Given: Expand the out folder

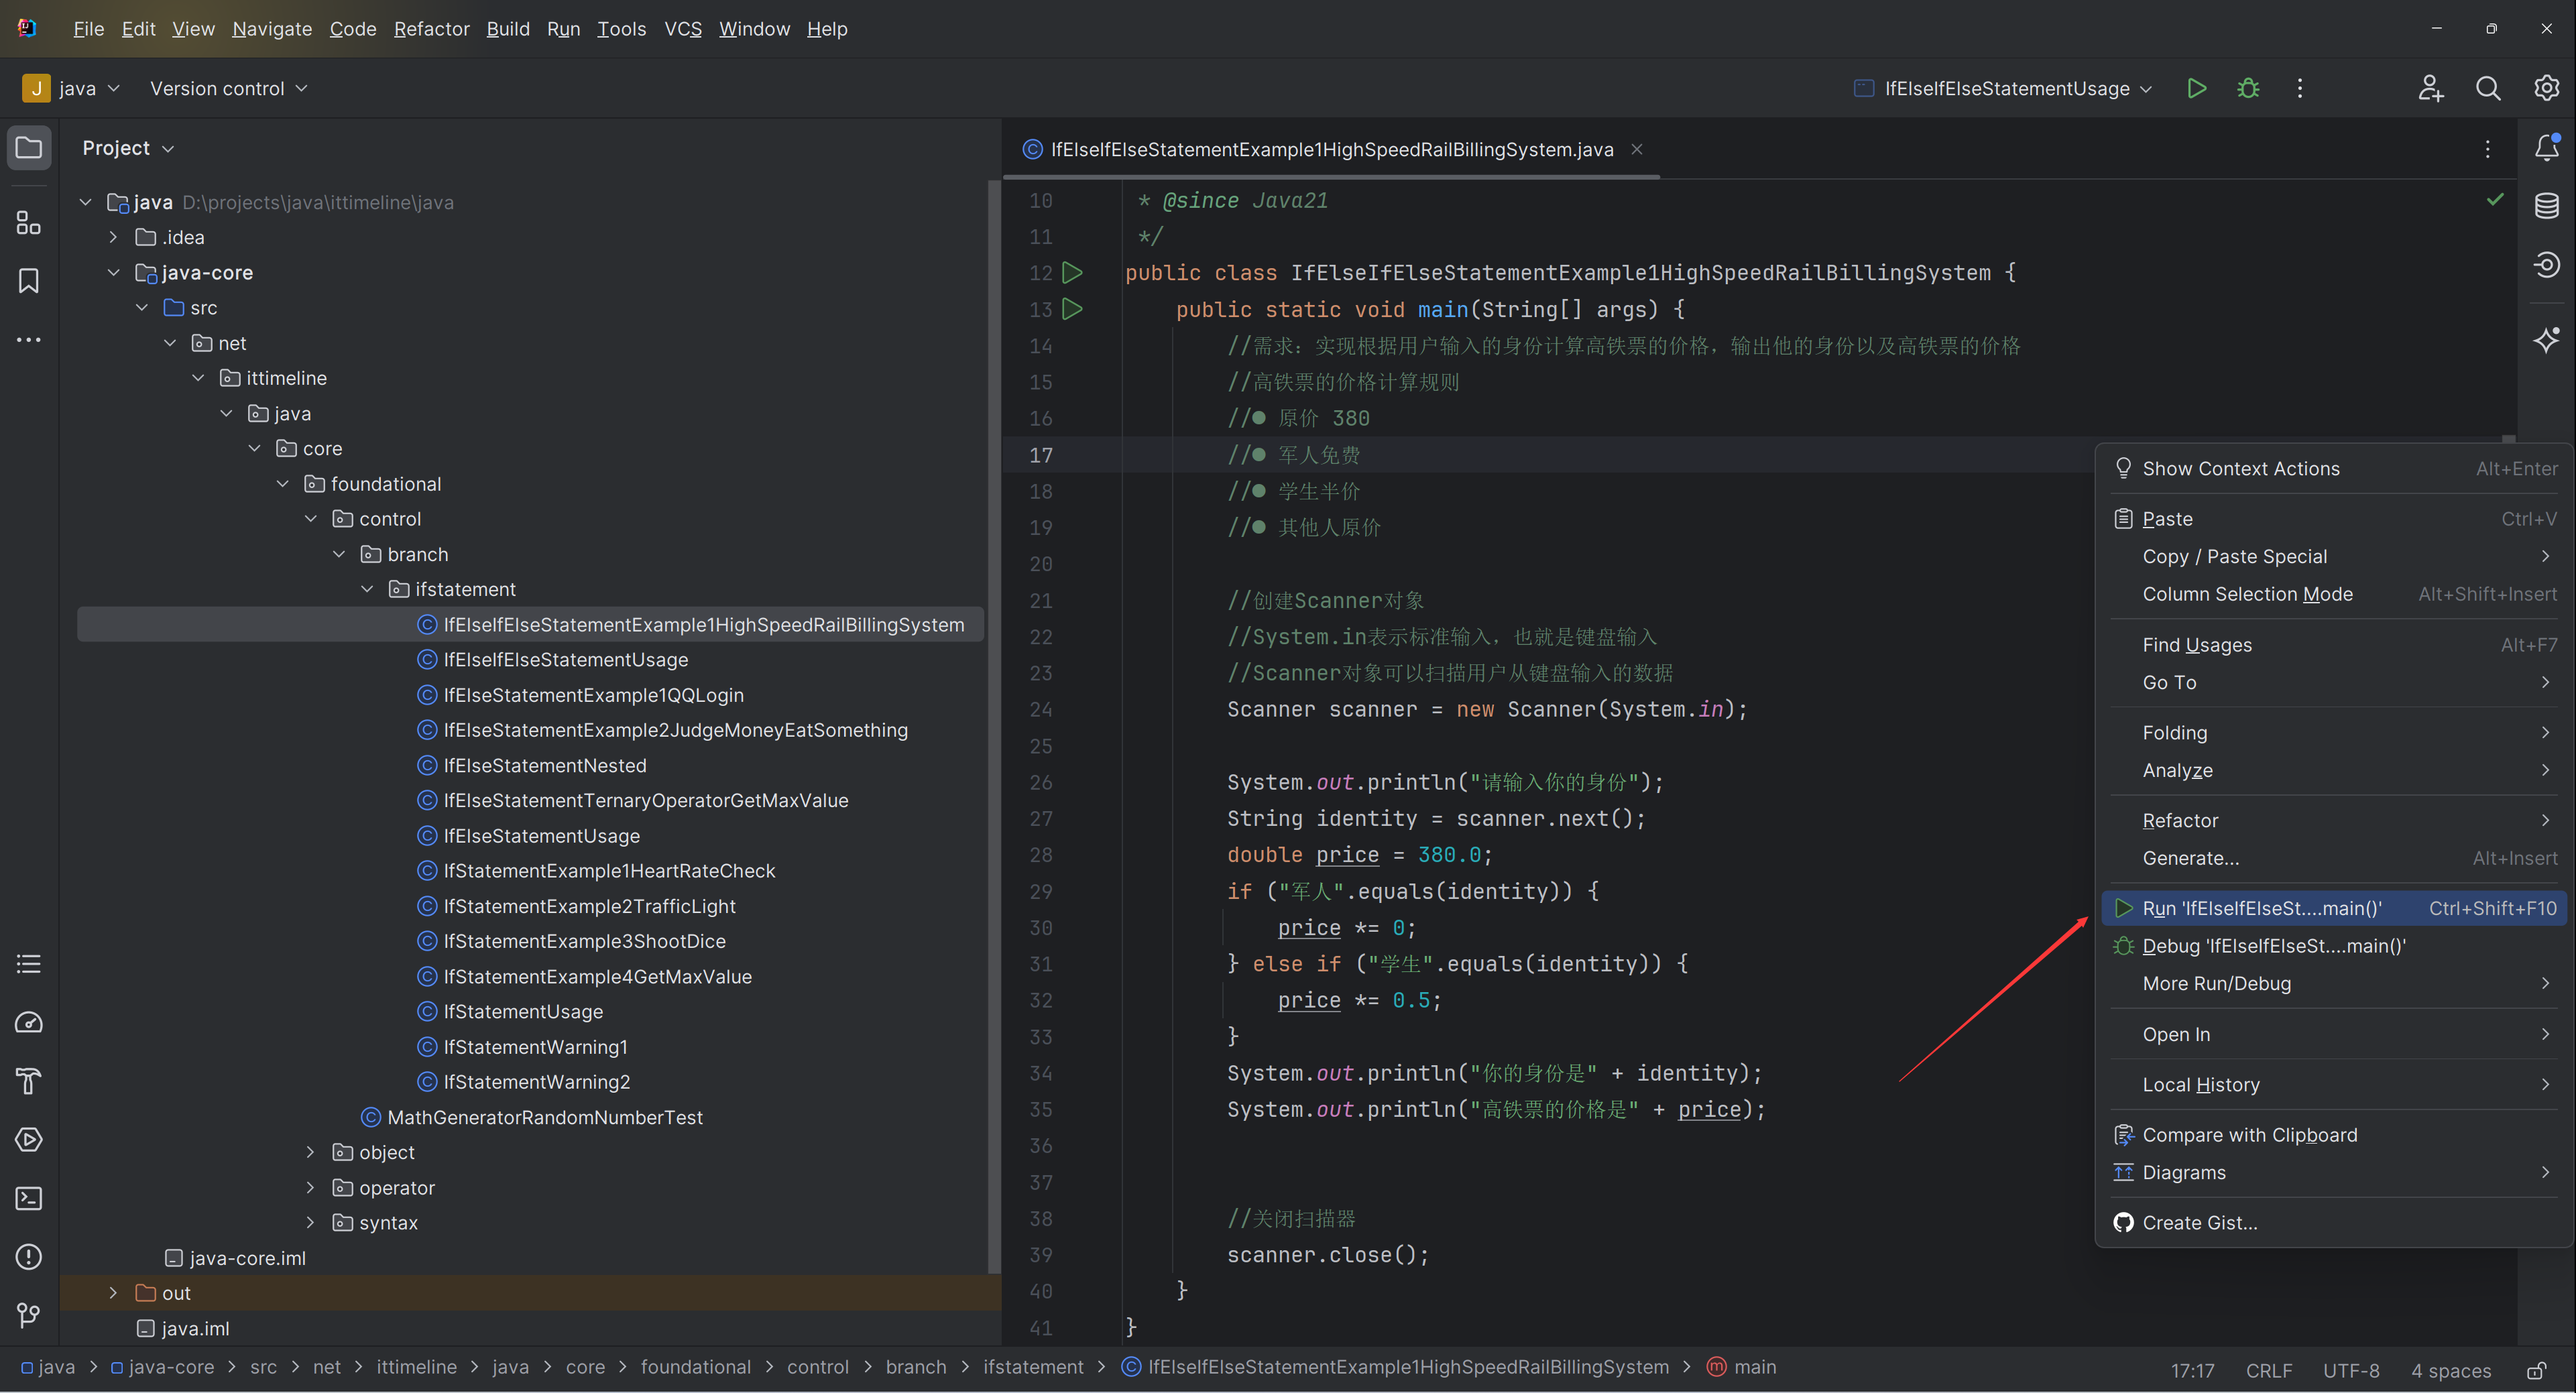Looking at the screenshot, I should pyautogui.click(x=114, y=1293).
